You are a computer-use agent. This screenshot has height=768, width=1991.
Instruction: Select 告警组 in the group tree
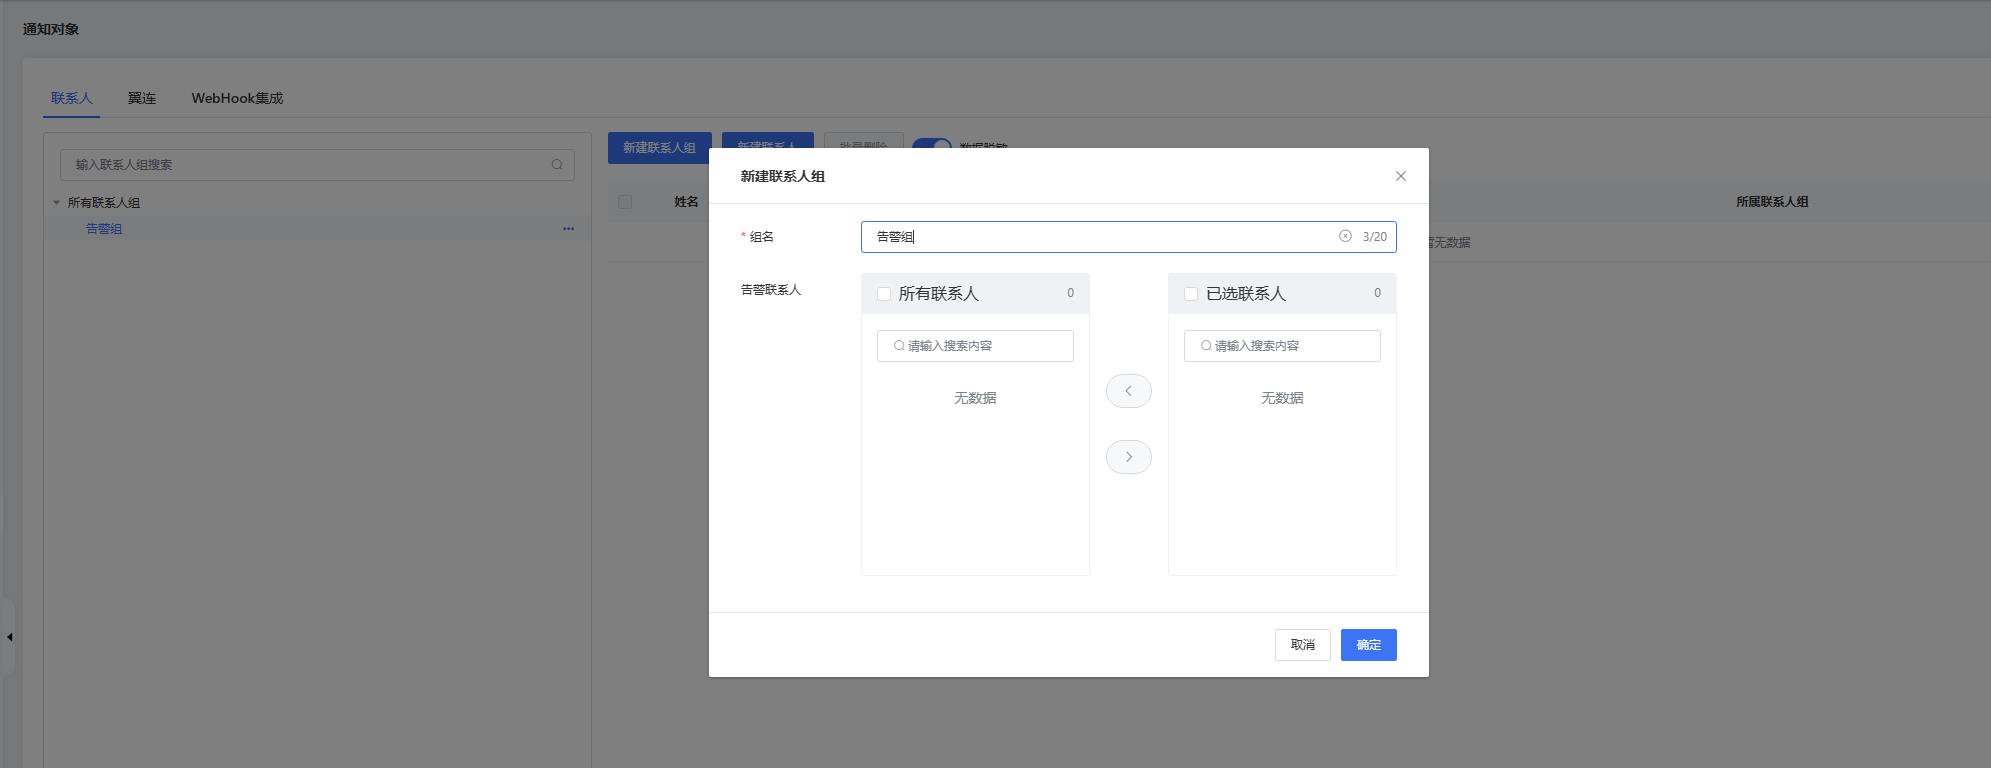tap(104, 229)
